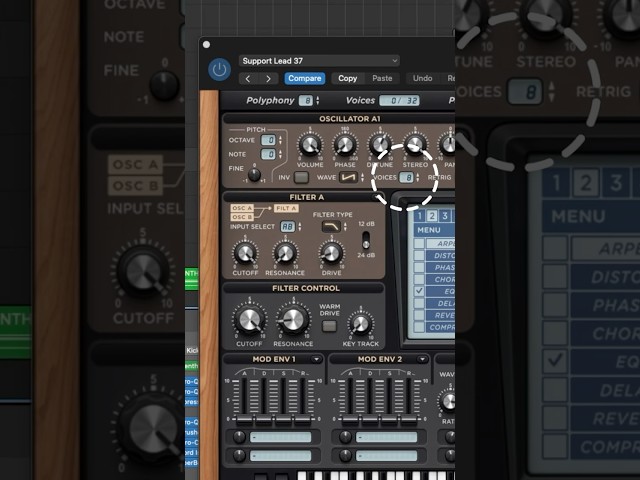The width and height of the screenshot is (640, 480).
Task: Click the lower small knob under Mod Env 1
Action: [x=239, y=455]
